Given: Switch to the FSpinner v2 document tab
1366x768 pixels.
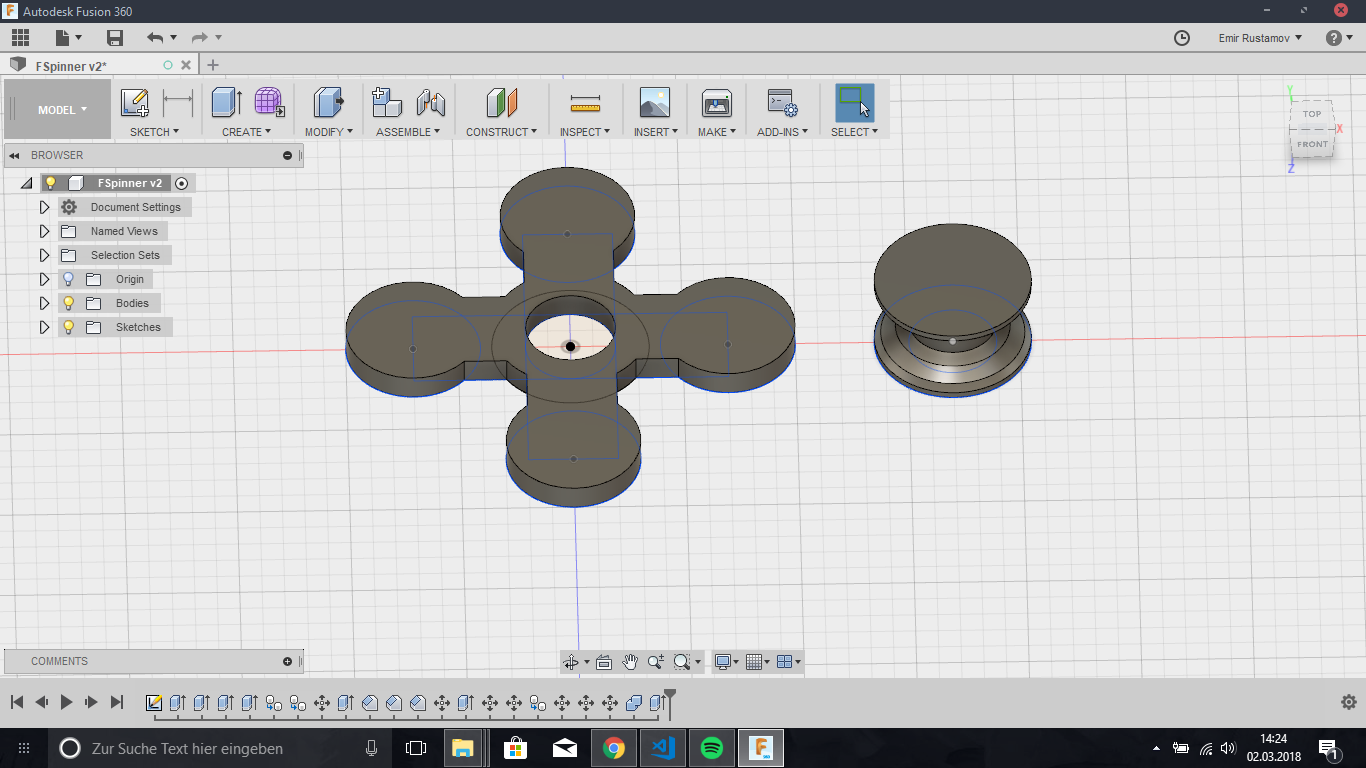Looking at the screenshot, I should tap(71, 66).
